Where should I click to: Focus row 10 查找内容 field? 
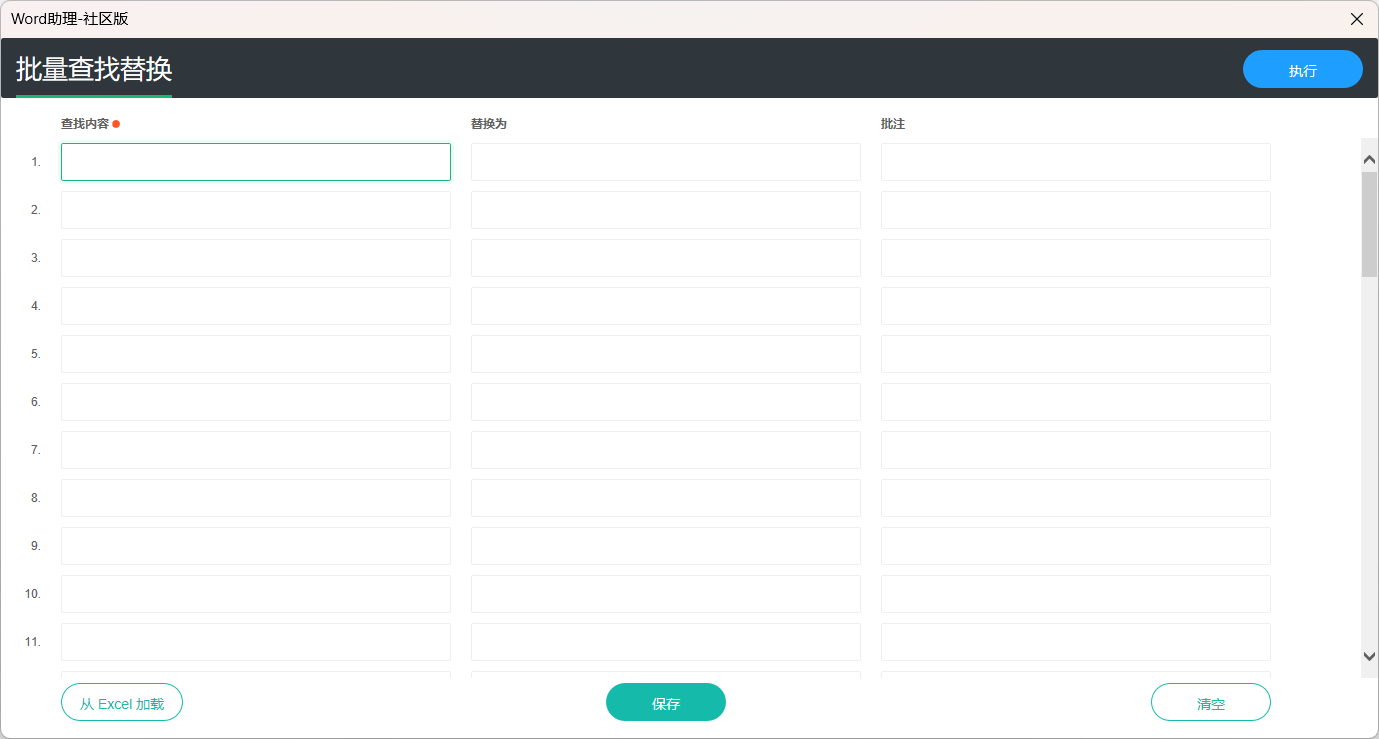256,594
